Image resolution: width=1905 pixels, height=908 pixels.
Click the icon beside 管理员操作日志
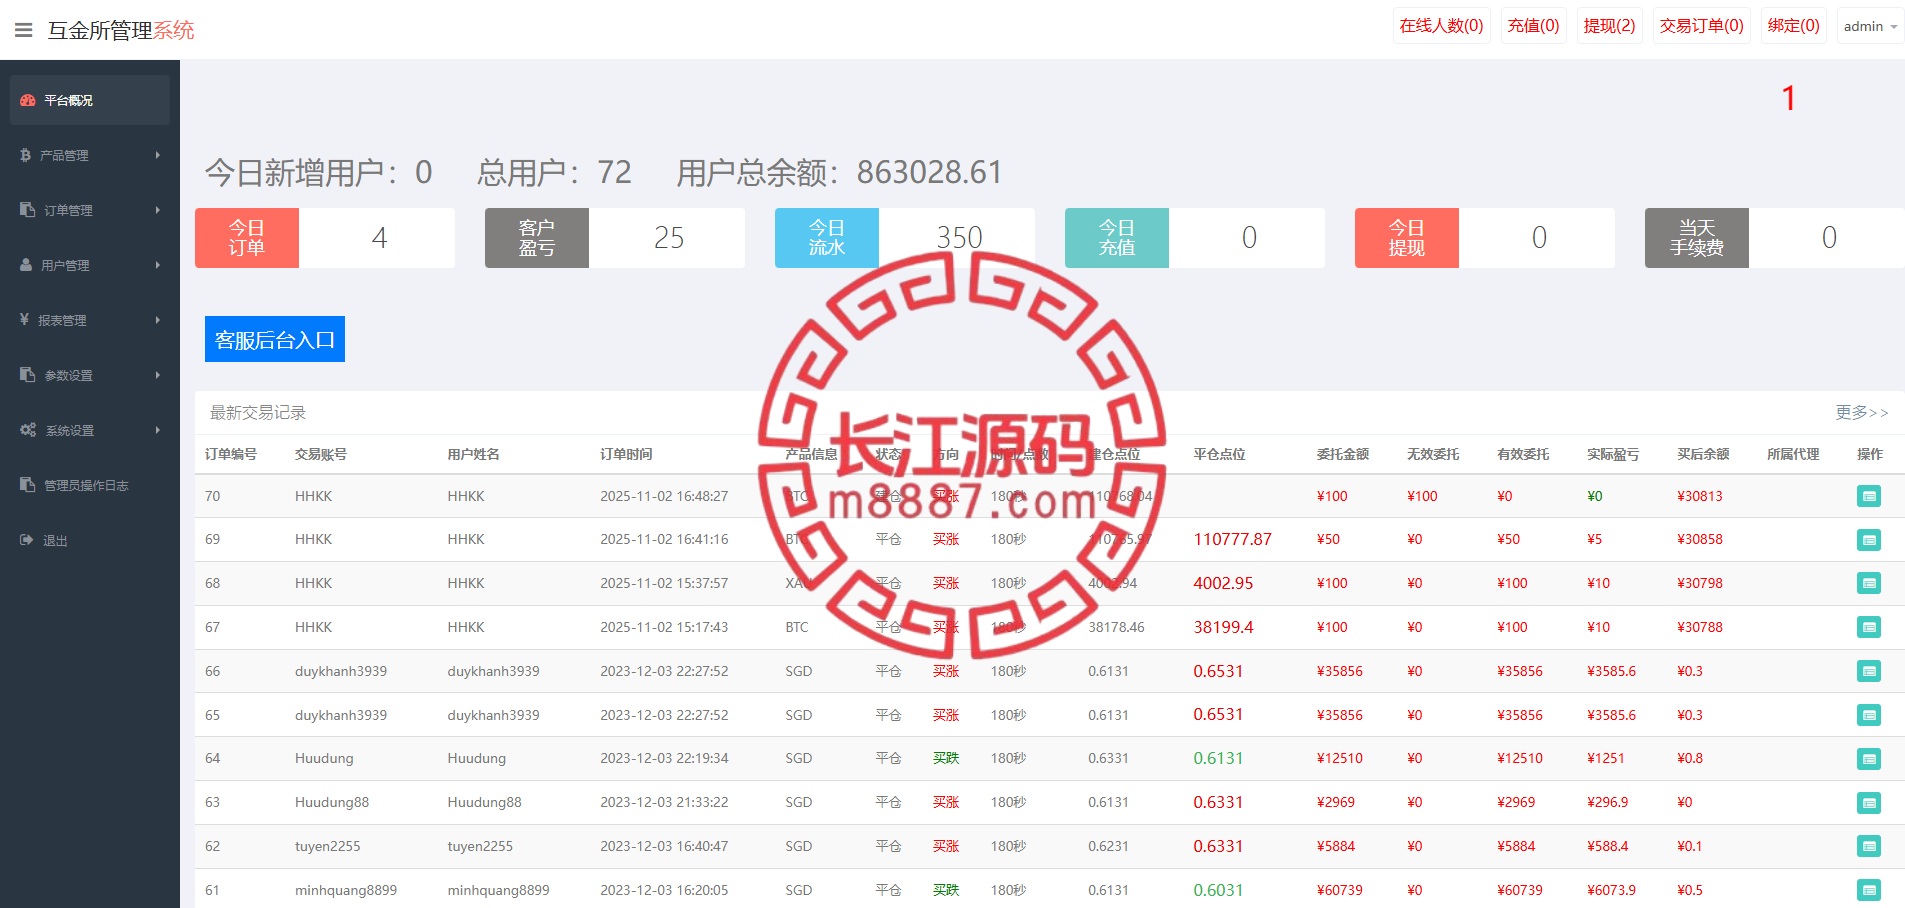(x=28, y=485)
